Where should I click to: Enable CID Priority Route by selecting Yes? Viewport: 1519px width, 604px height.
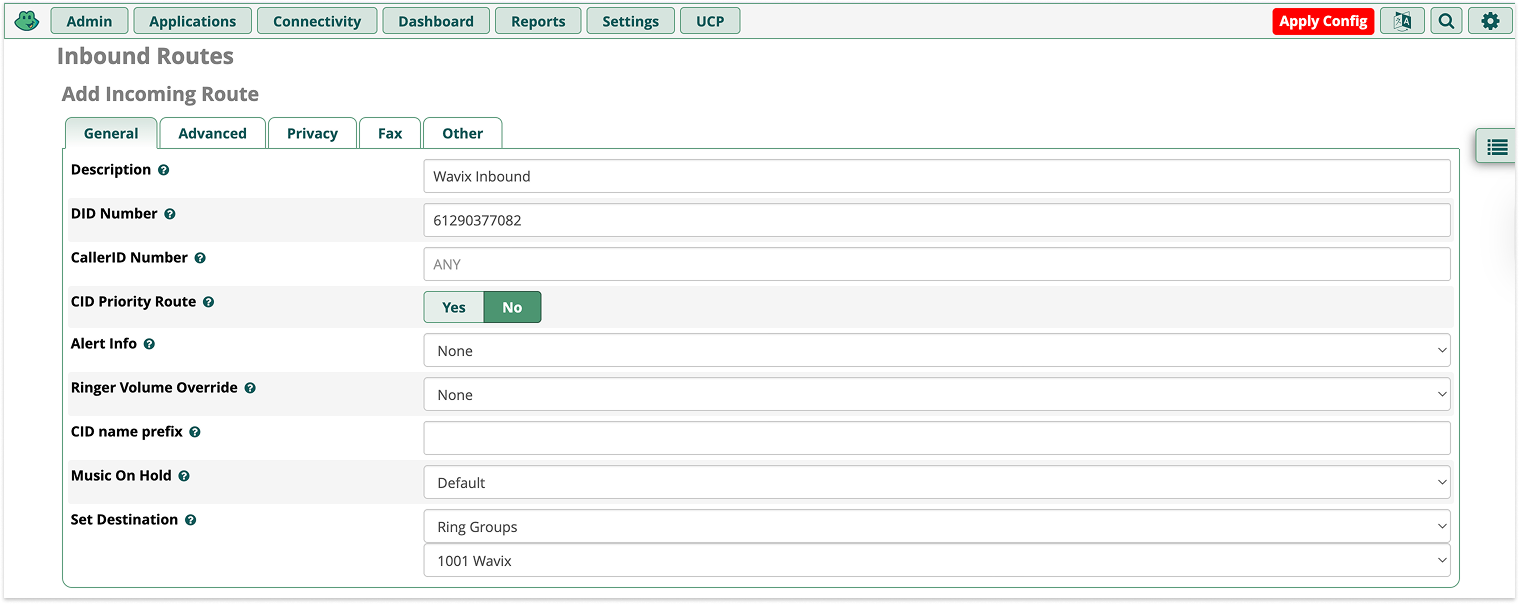(454, 307)
